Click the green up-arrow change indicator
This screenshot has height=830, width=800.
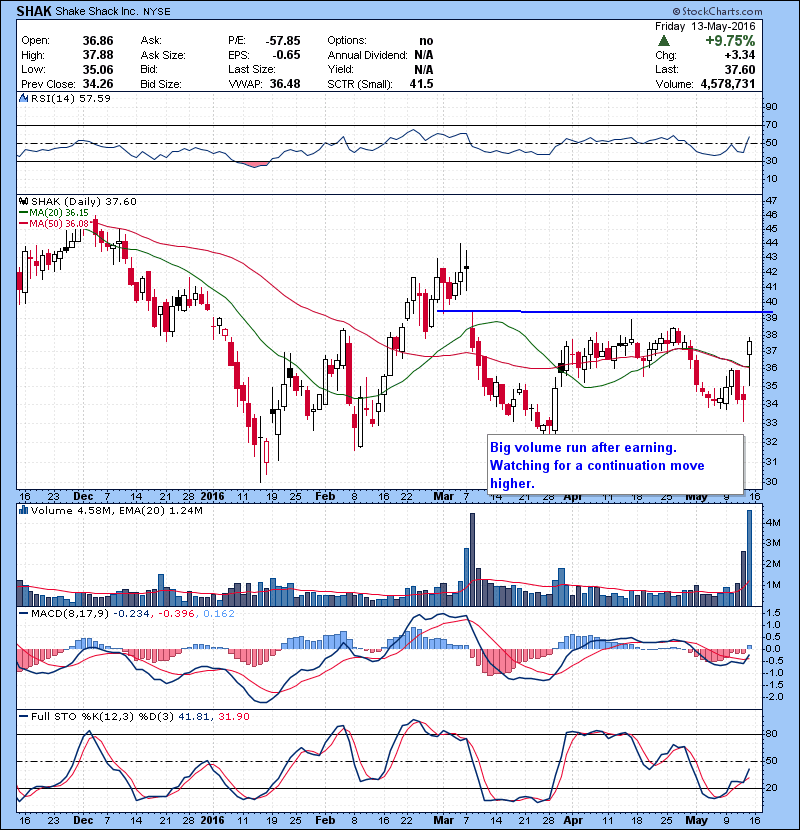pos(663,41)
